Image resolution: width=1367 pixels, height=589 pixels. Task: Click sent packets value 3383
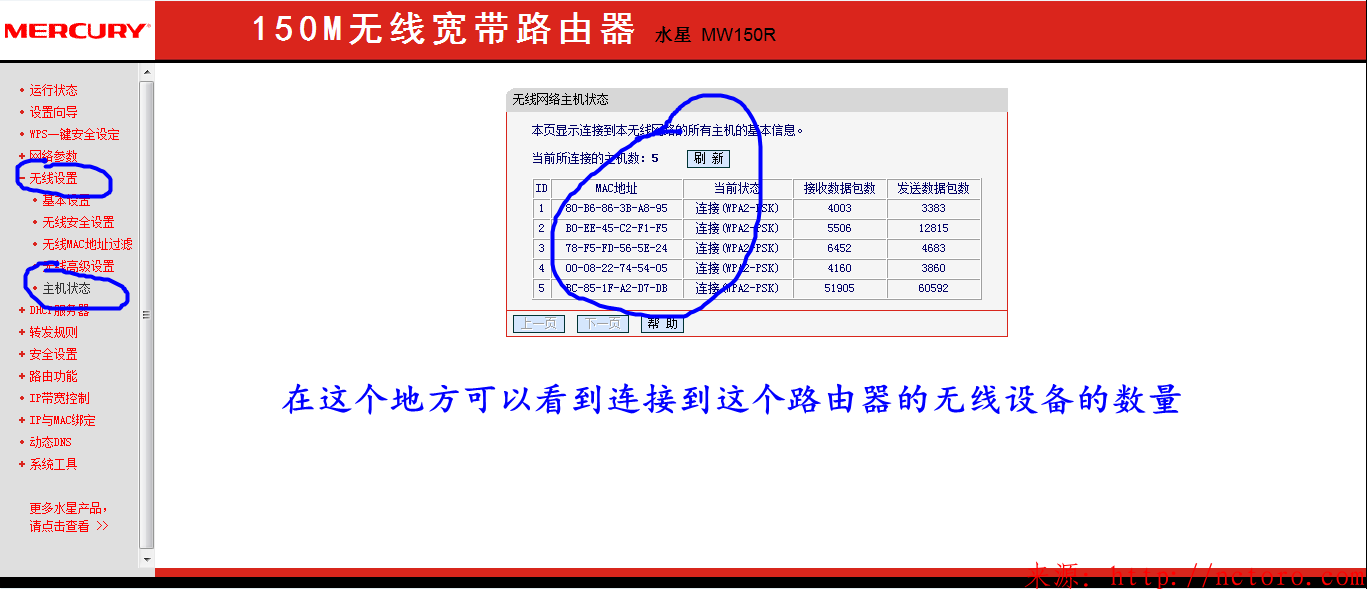pyautogui.click(x=934, y=208)
